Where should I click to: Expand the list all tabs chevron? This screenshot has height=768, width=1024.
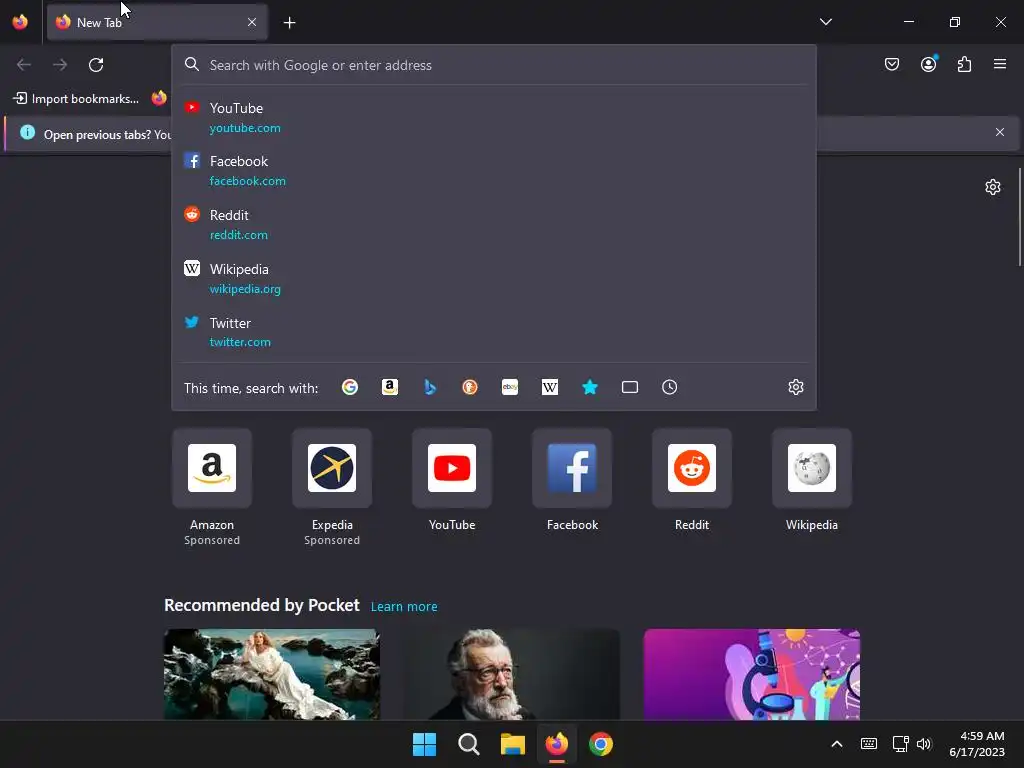coord(826,22)
